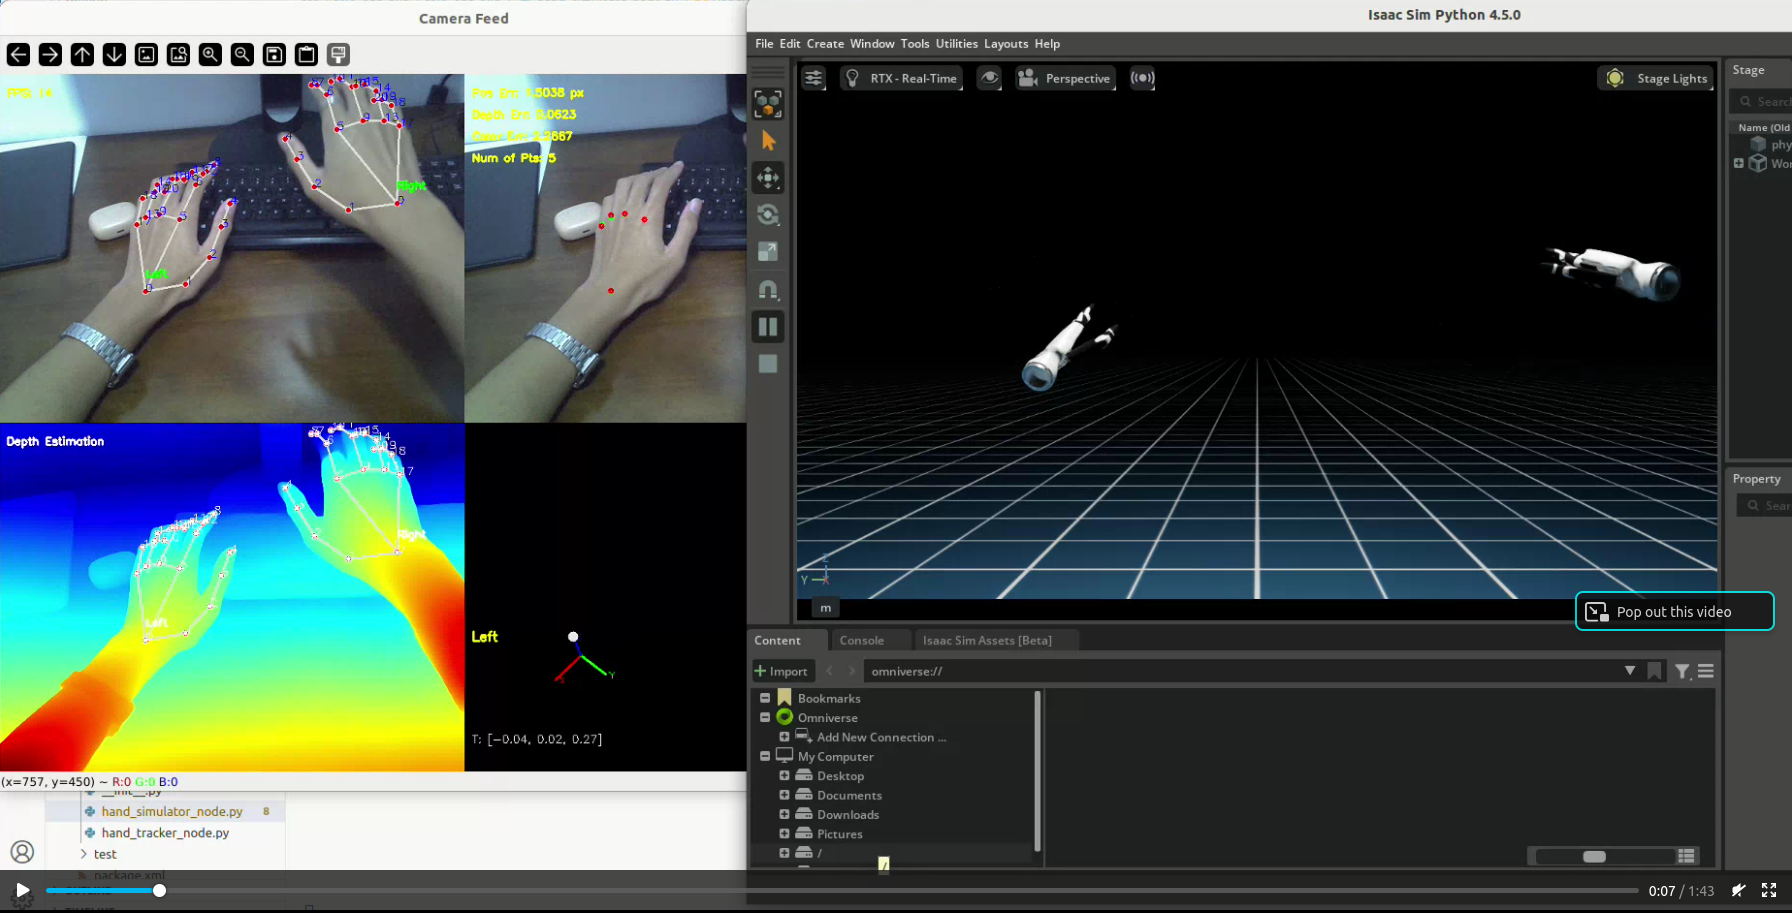
Task: Click the viewport streaming broadcast icon
Action: (x=1142, y=78)
